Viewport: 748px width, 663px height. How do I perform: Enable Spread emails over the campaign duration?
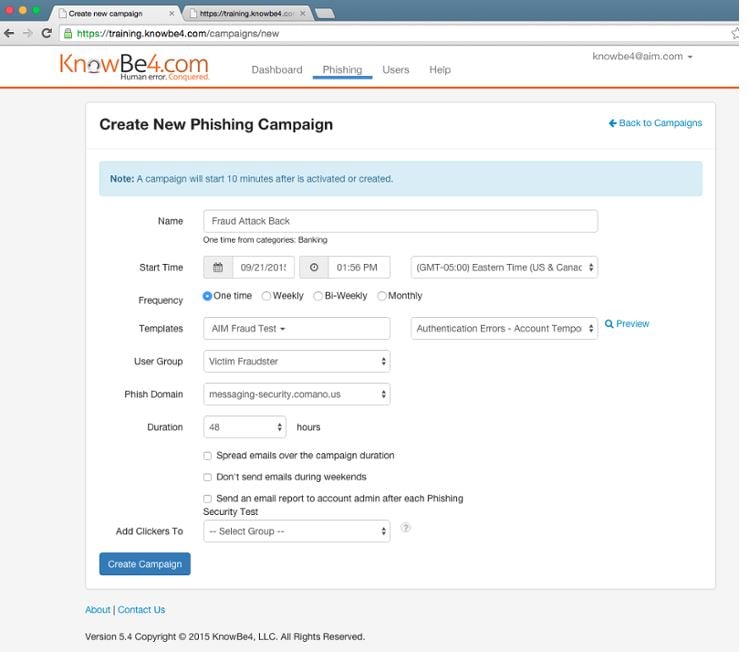coord(208,456)
